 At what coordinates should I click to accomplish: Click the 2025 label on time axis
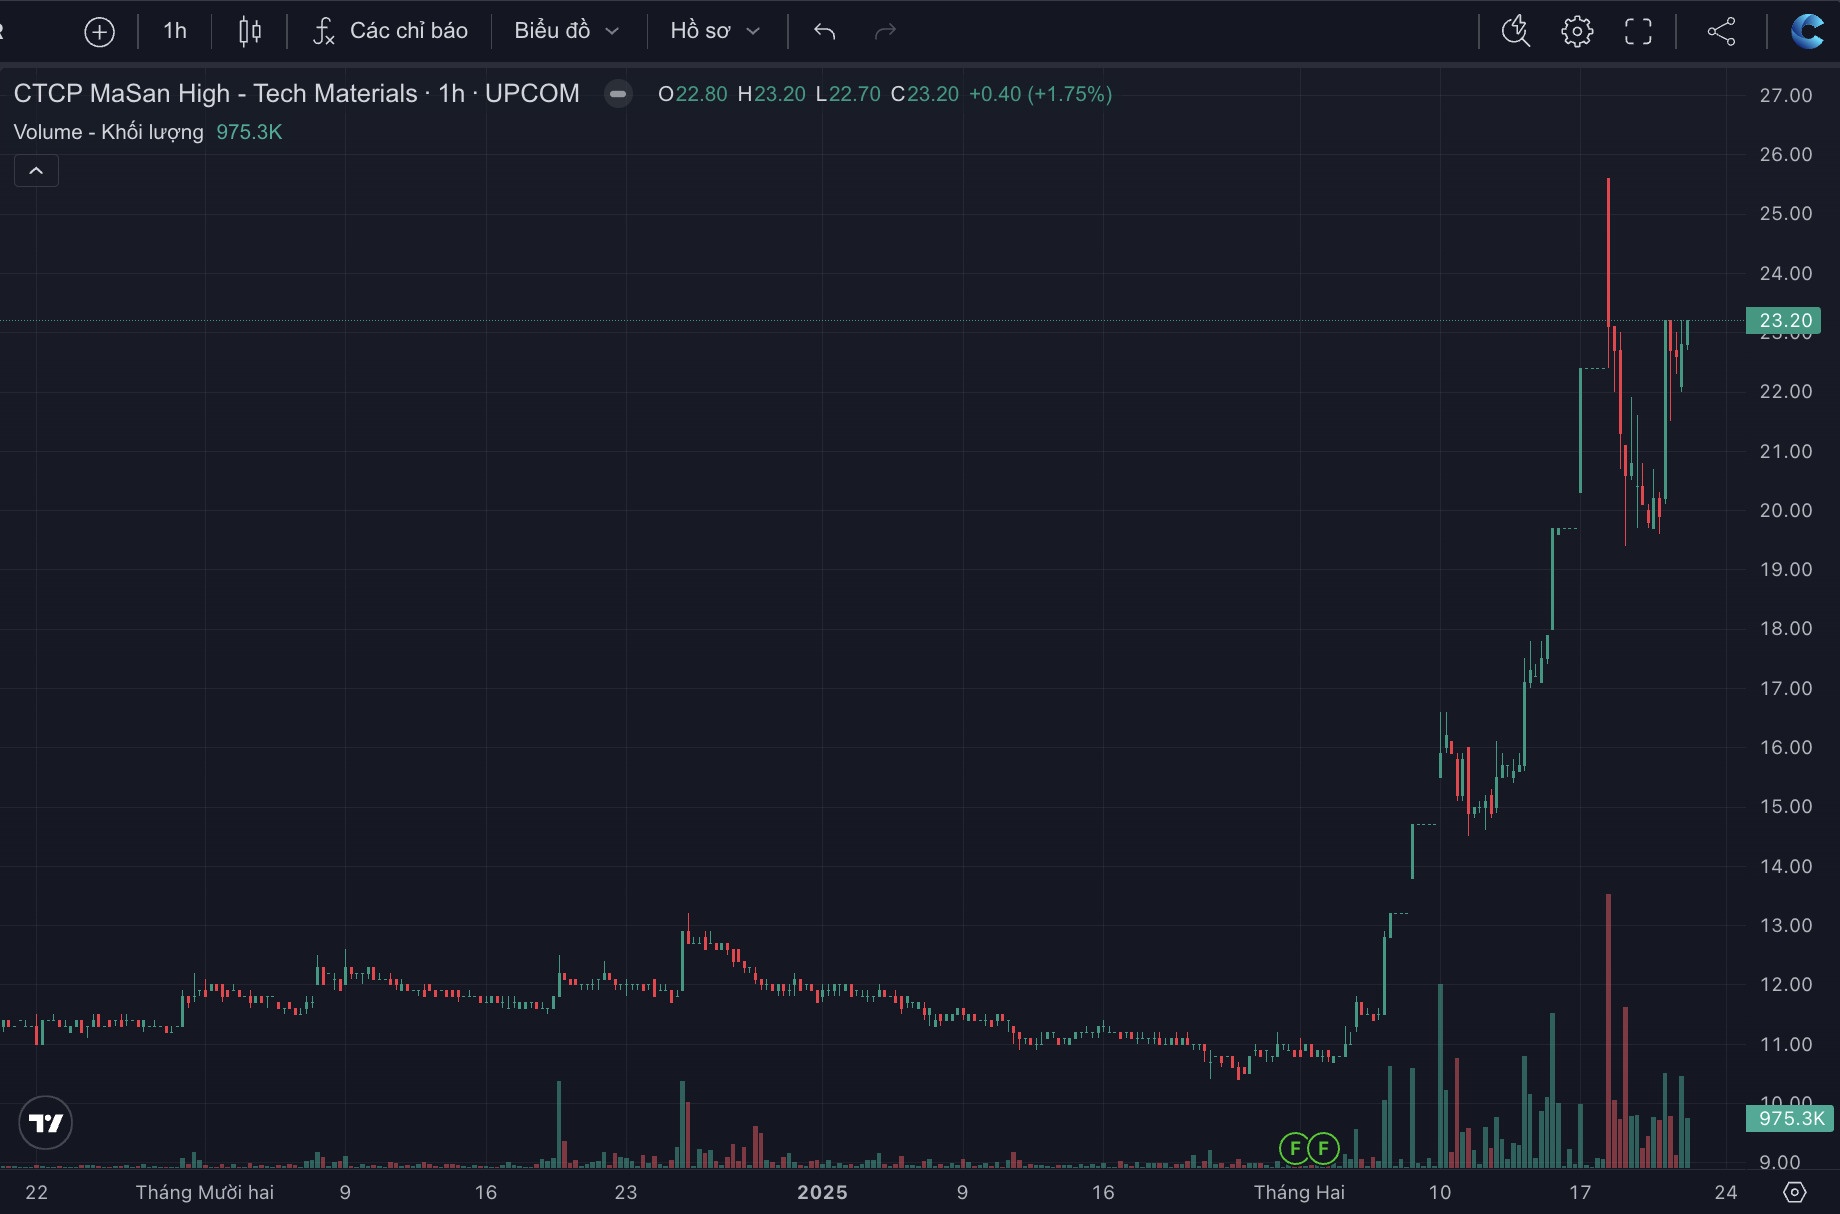tap(822, 1192)
